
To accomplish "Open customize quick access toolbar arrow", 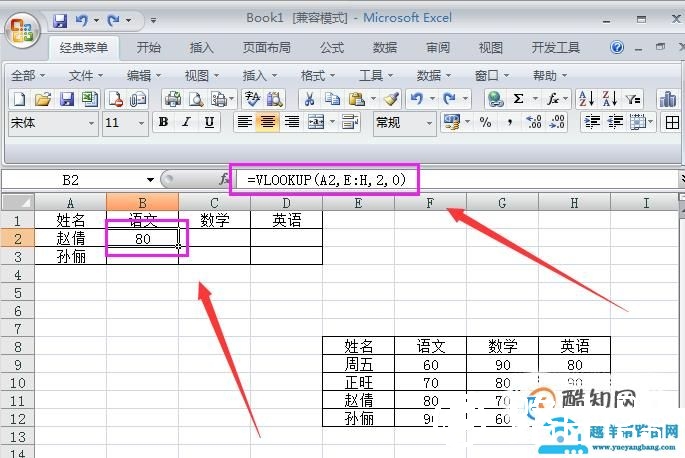I will point(153,20).
